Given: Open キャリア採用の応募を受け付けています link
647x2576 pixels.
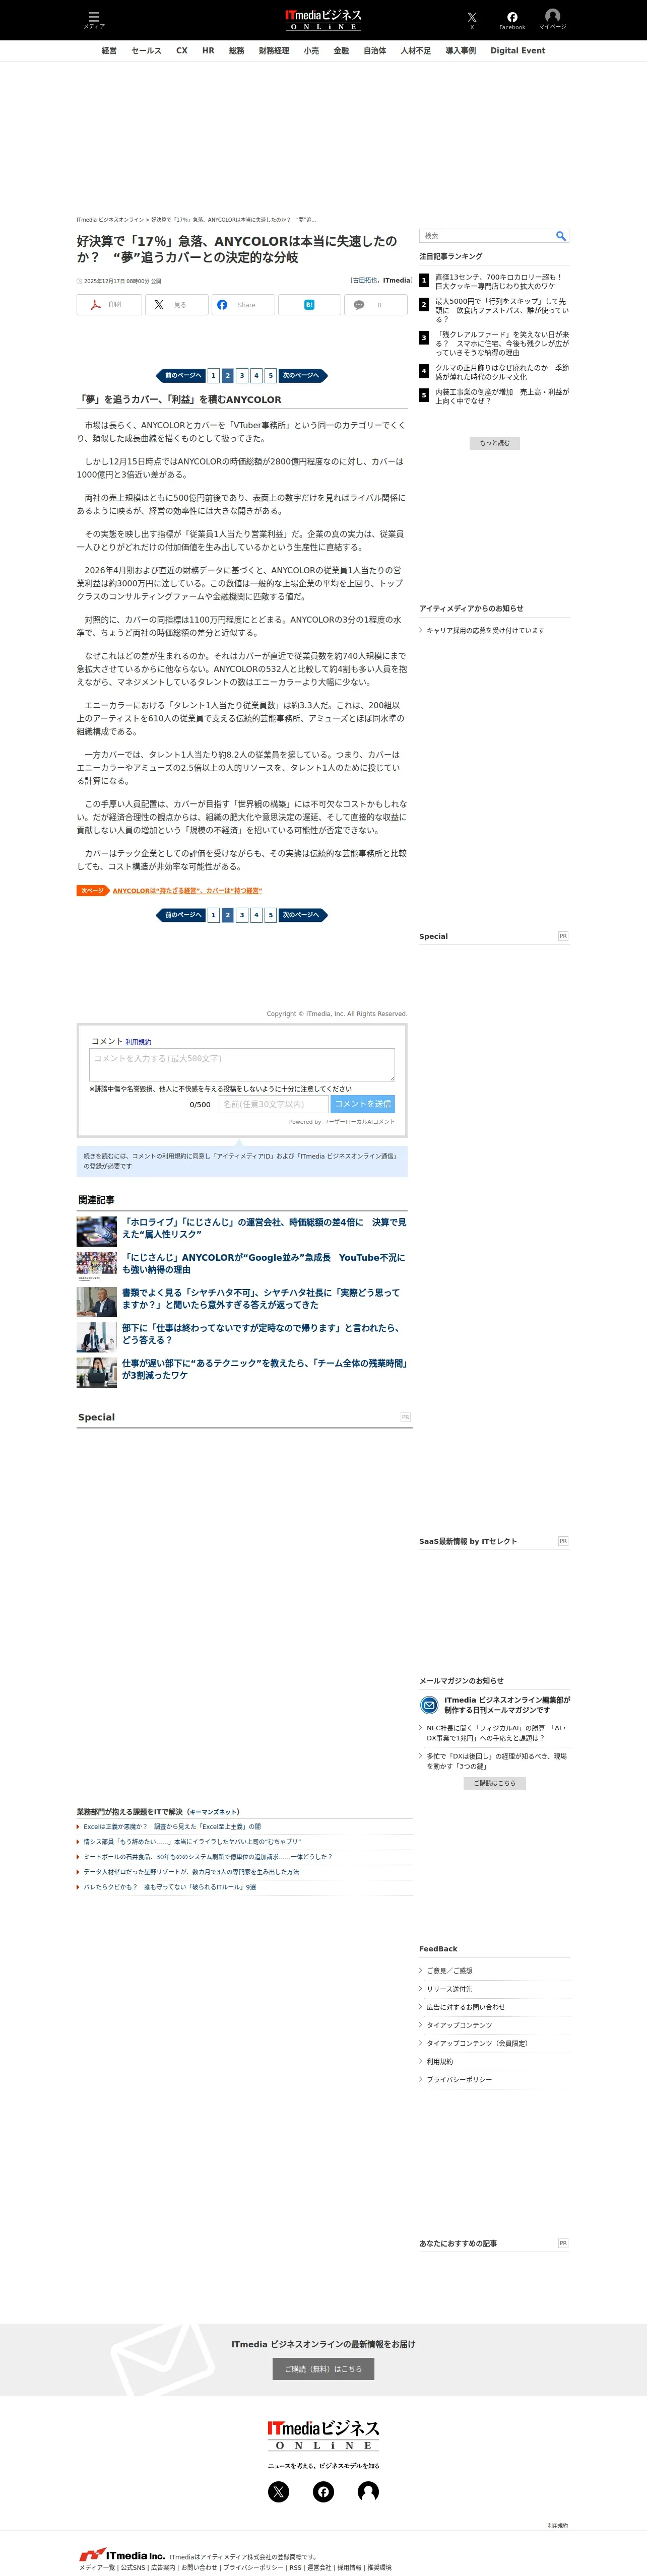Looking at the screenshot, I should [485, 630].
